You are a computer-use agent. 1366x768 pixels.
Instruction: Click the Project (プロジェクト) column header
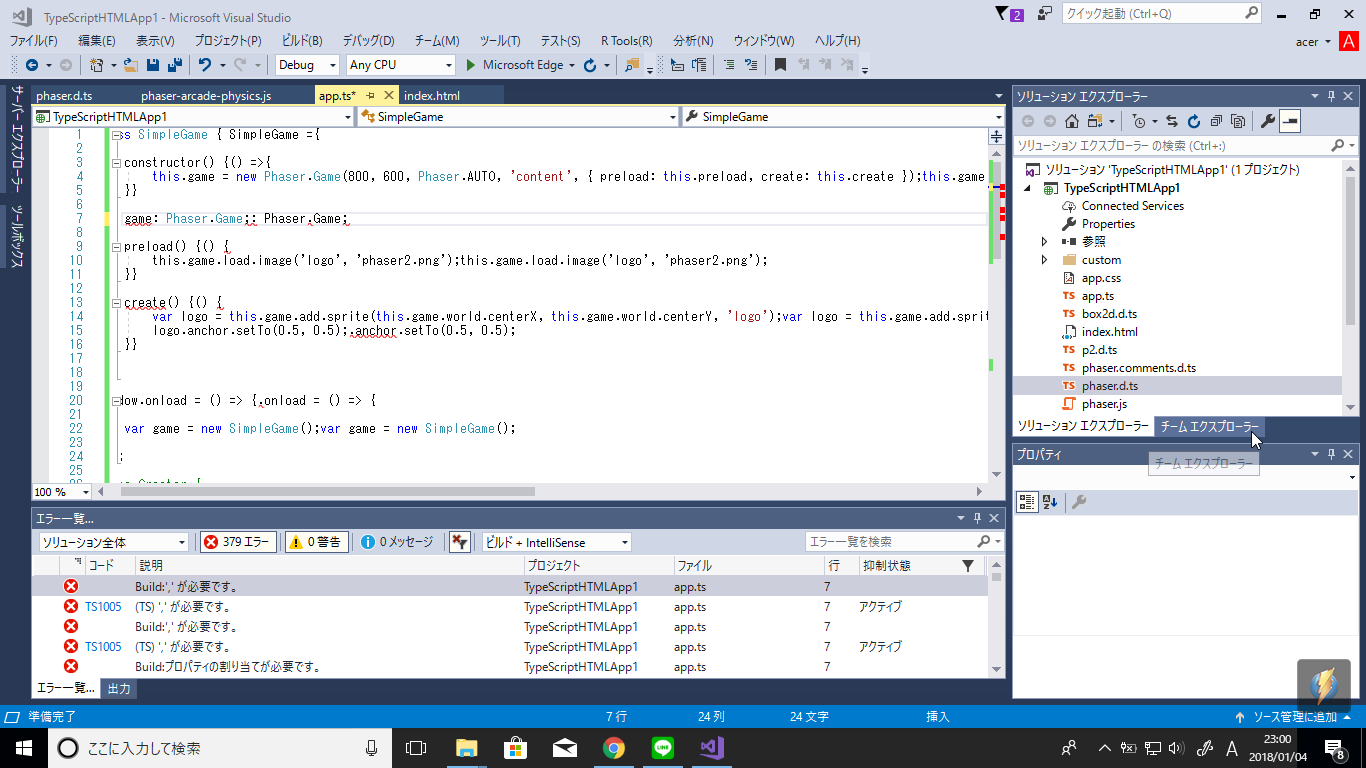coord(597,566)
